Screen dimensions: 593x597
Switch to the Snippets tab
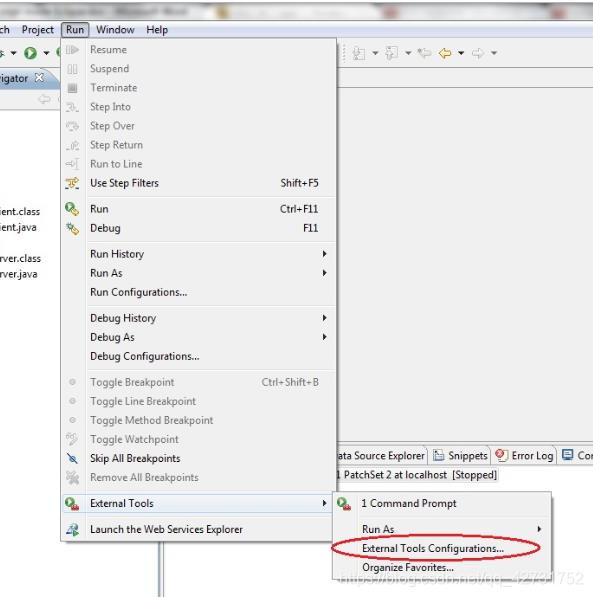coord(460,455)
